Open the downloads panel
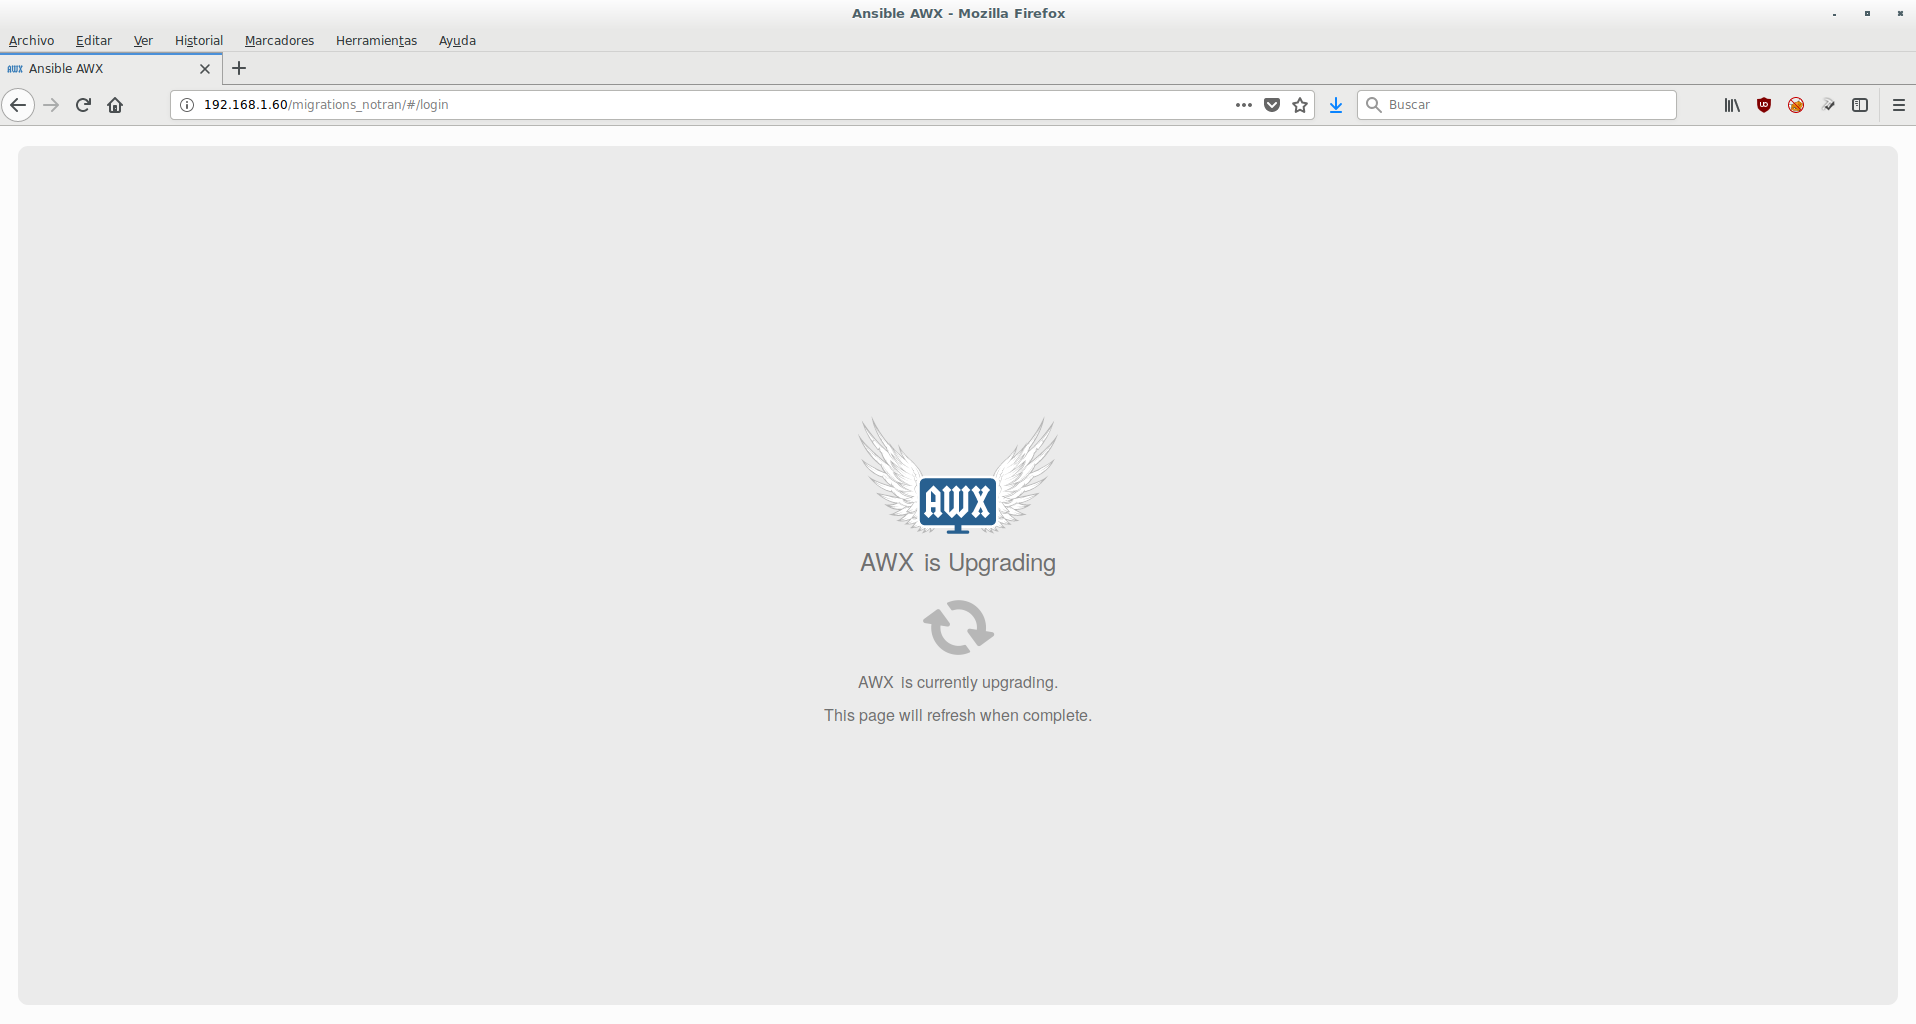 tap(1336, 105)
